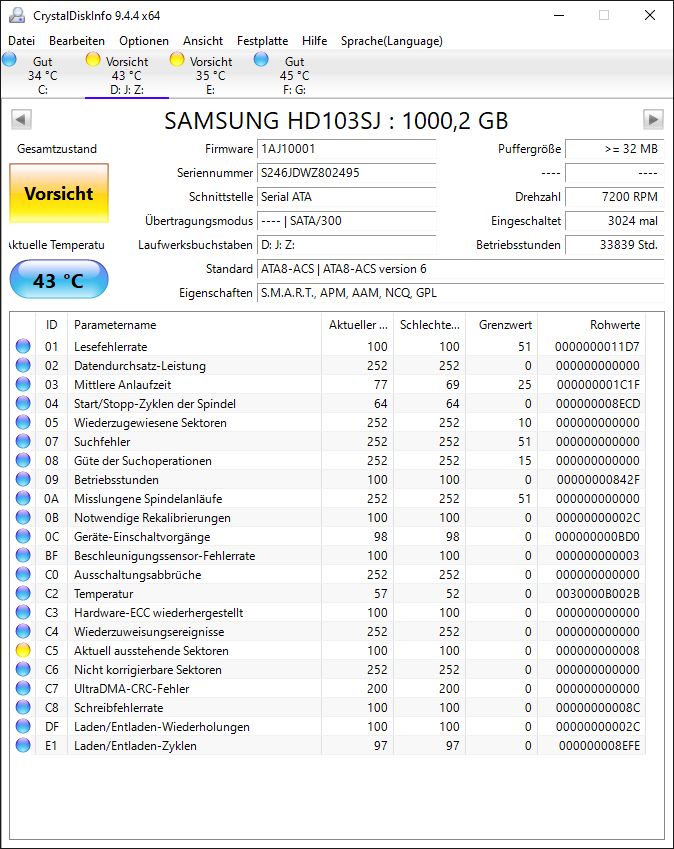Open the Sprache(Language) menu
This screenshot has width=674, height=849.
point(391,41)
